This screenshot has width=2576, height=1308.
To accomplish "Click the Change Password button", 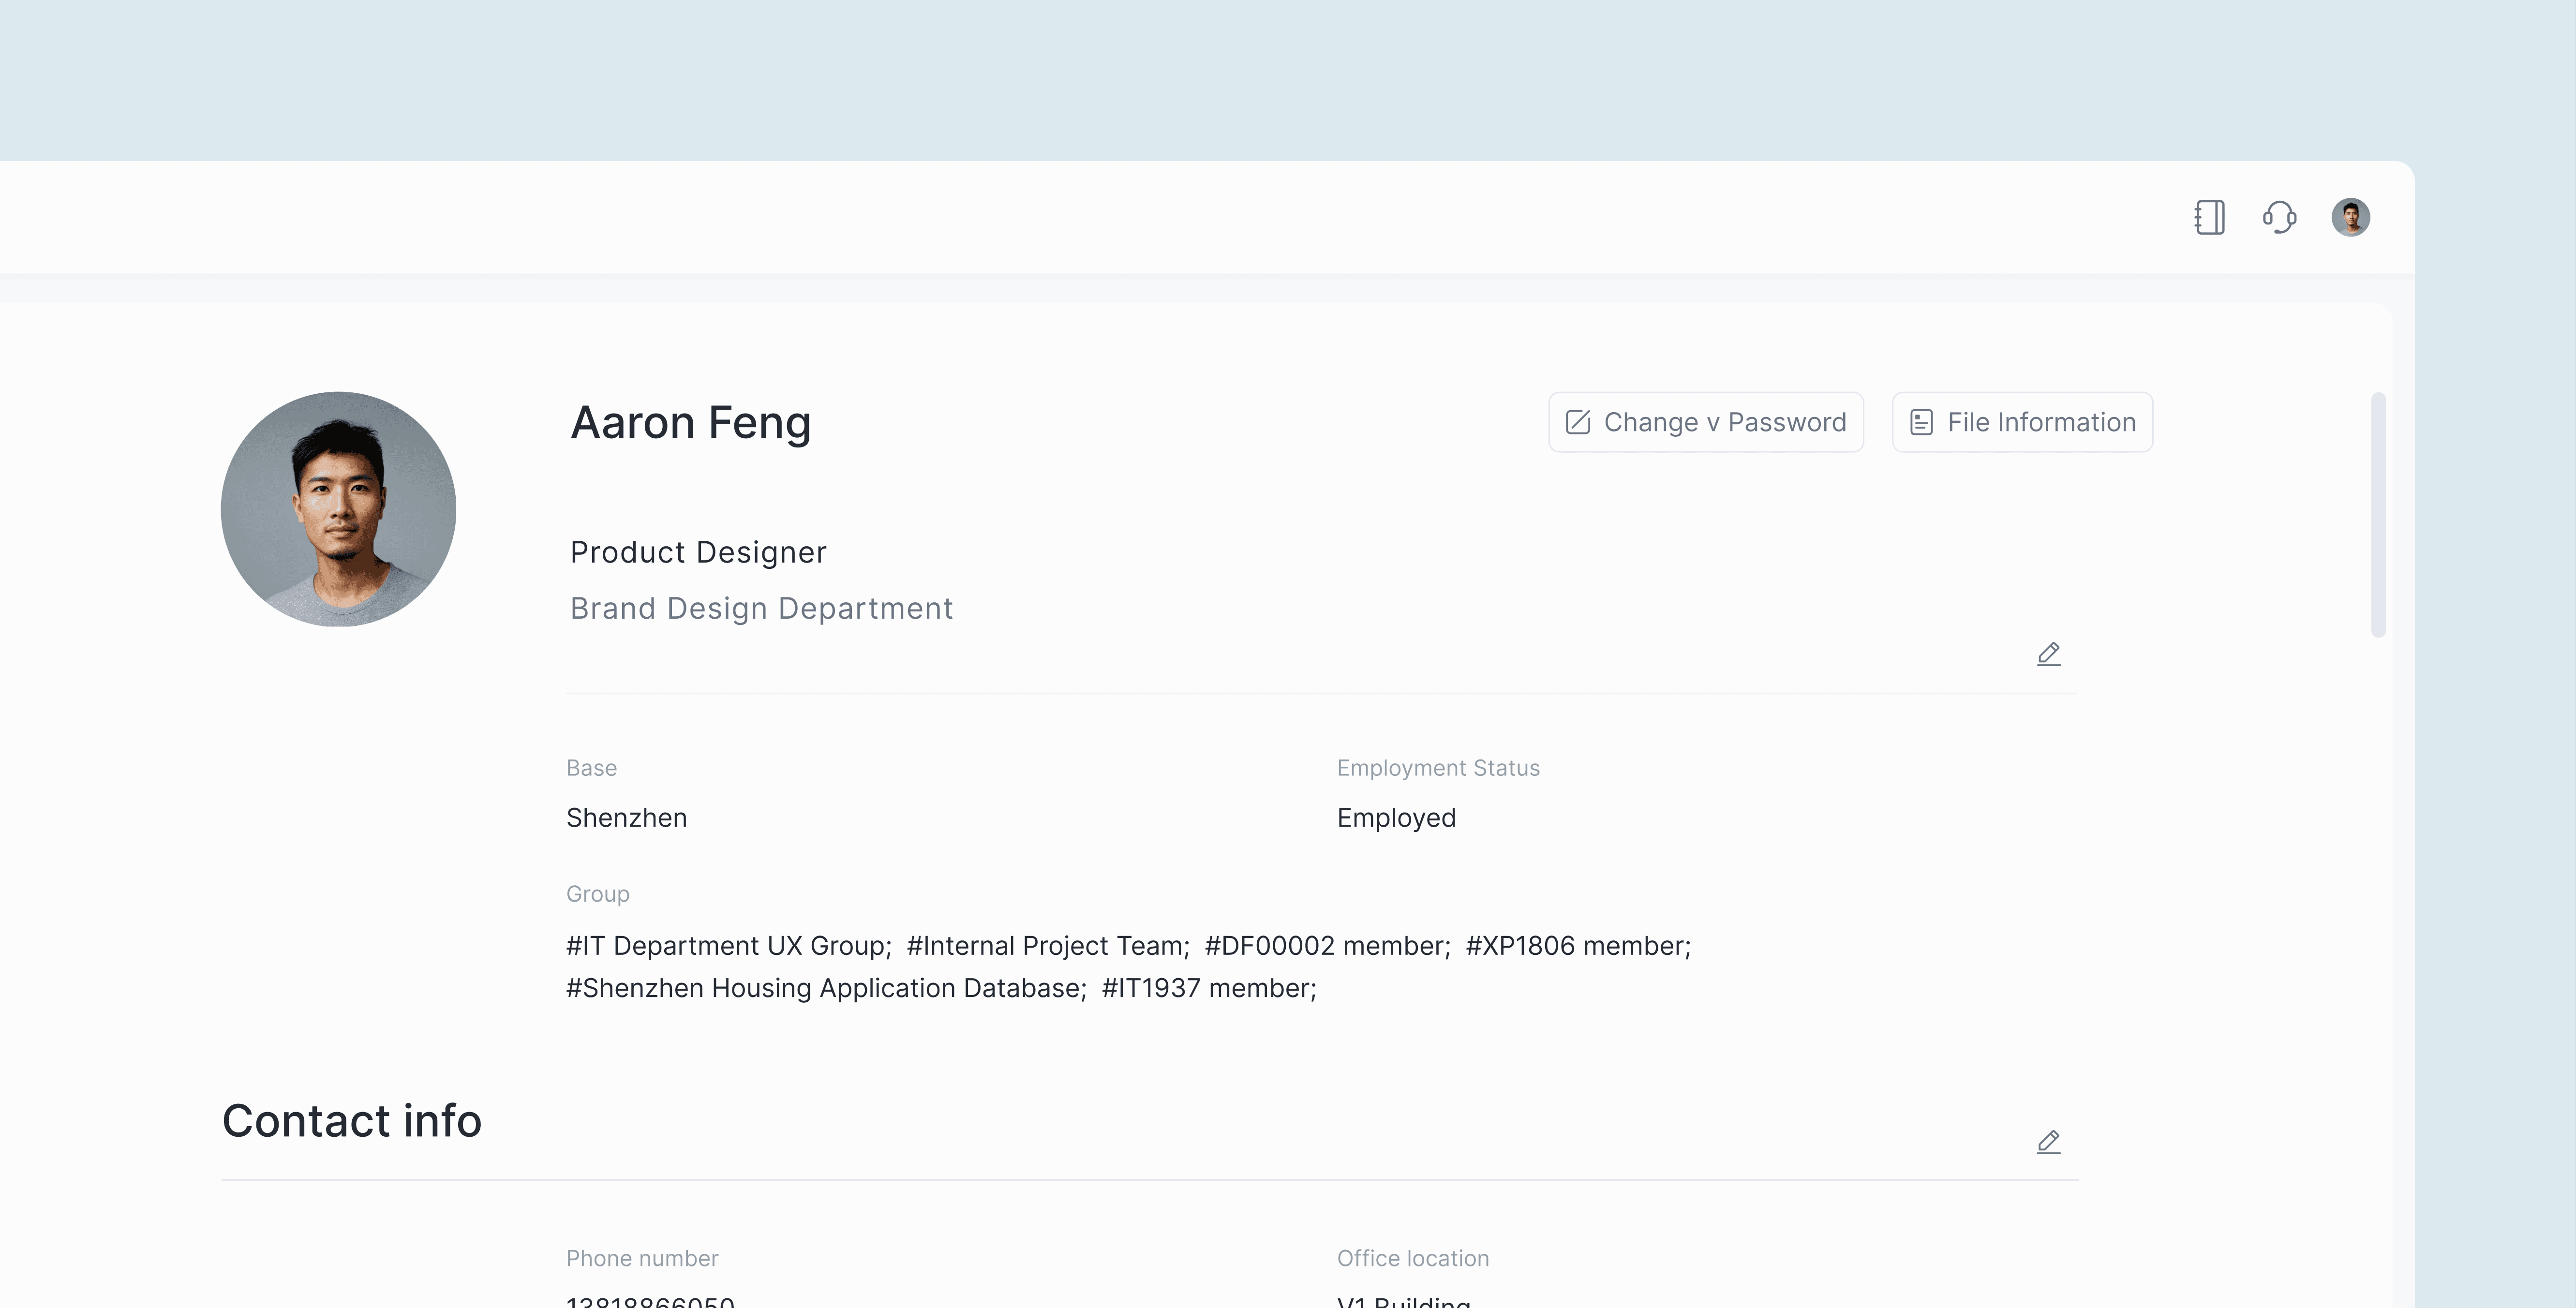I will tap(1705, 422).
